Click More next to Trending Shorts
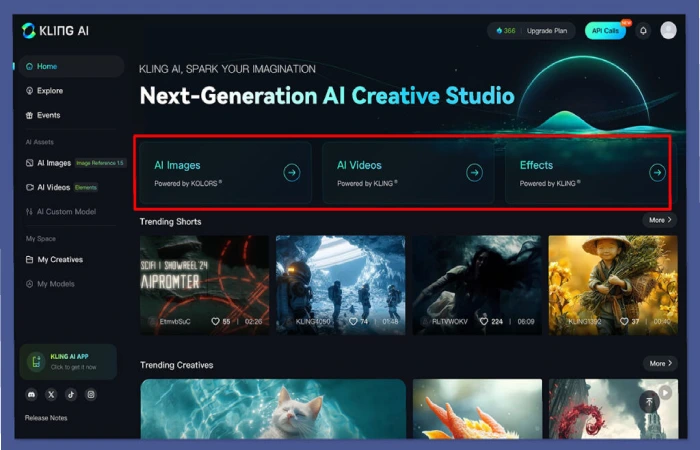Image resolution: width=700 pixels, height=450 pixels. 660,220
